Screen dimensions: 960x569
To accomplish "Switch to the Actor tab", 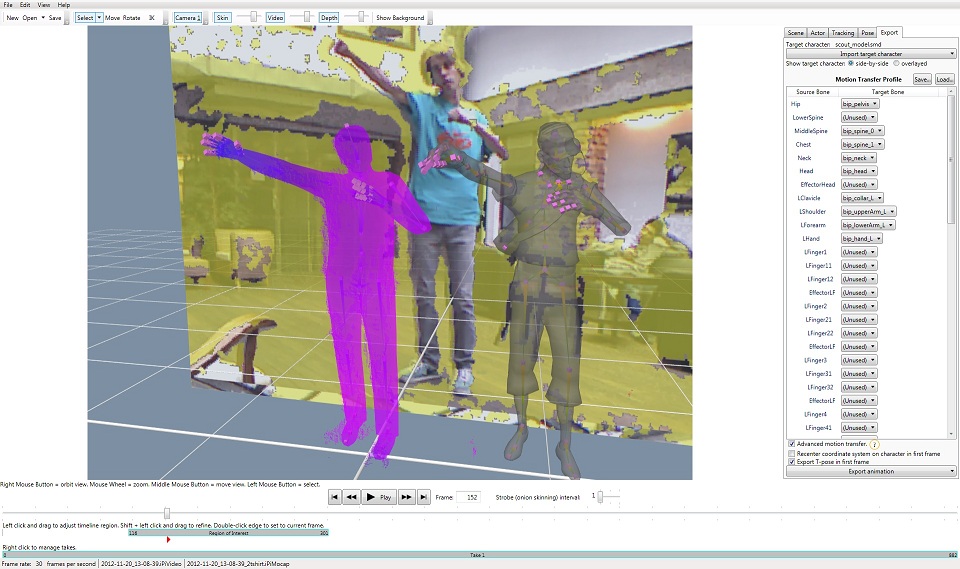I will click(817, 33).
